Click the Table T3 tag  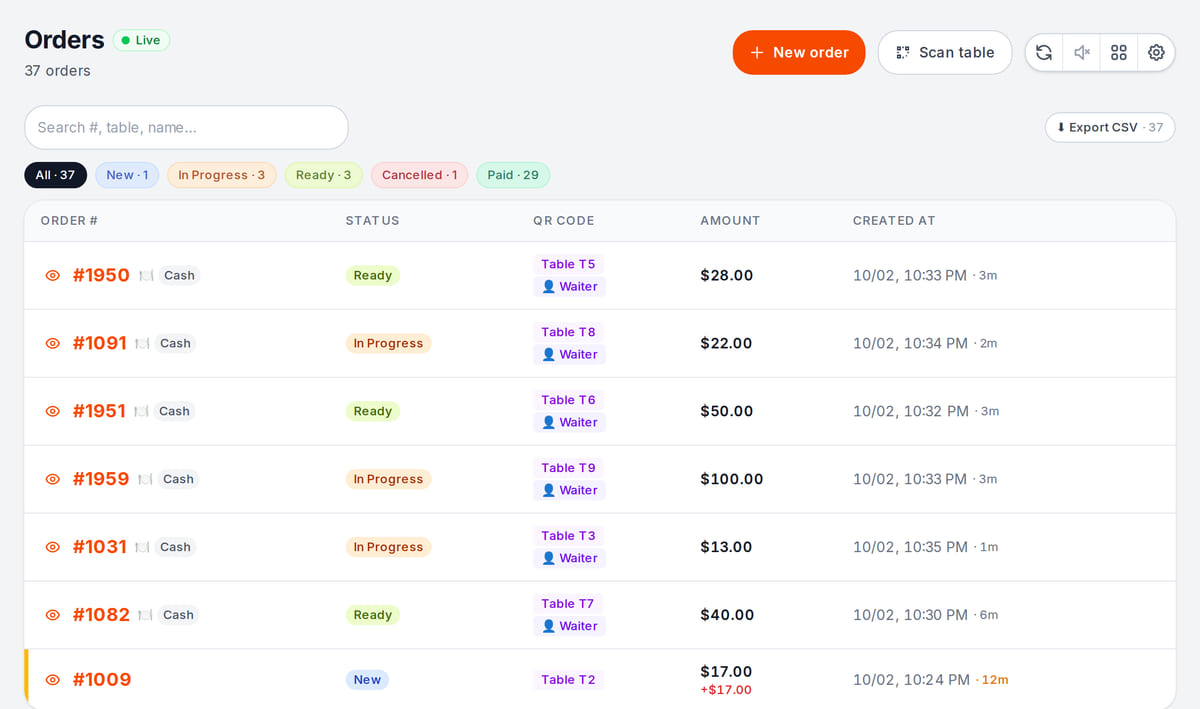[568, 536]
